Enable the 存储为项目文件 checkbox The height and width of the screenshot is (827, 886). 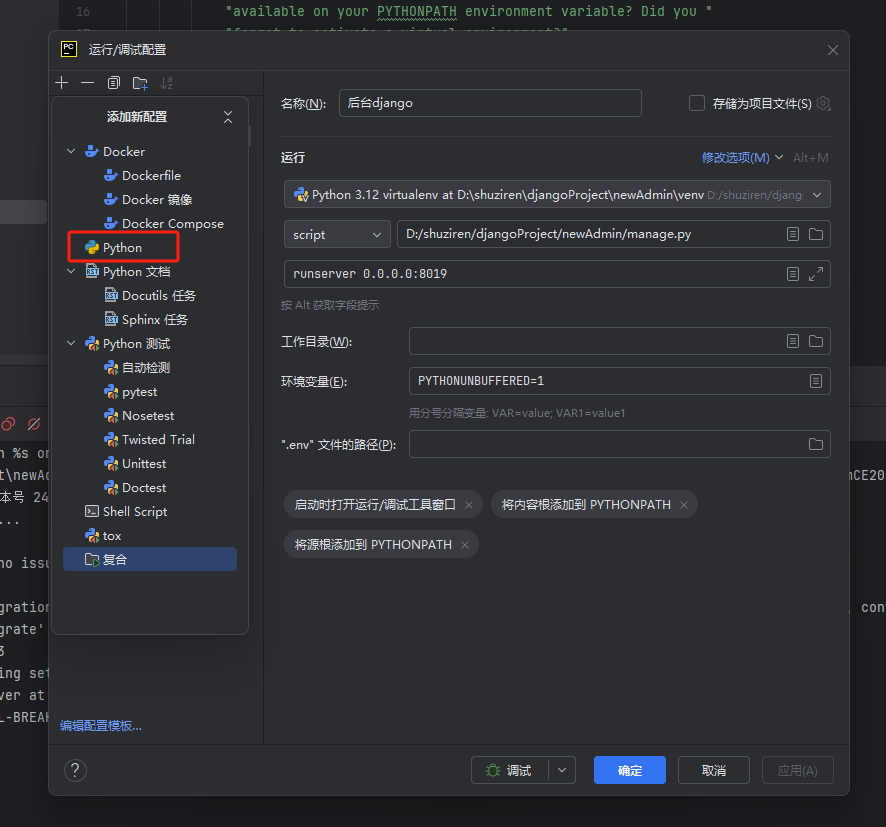click(x=697, y=103)
